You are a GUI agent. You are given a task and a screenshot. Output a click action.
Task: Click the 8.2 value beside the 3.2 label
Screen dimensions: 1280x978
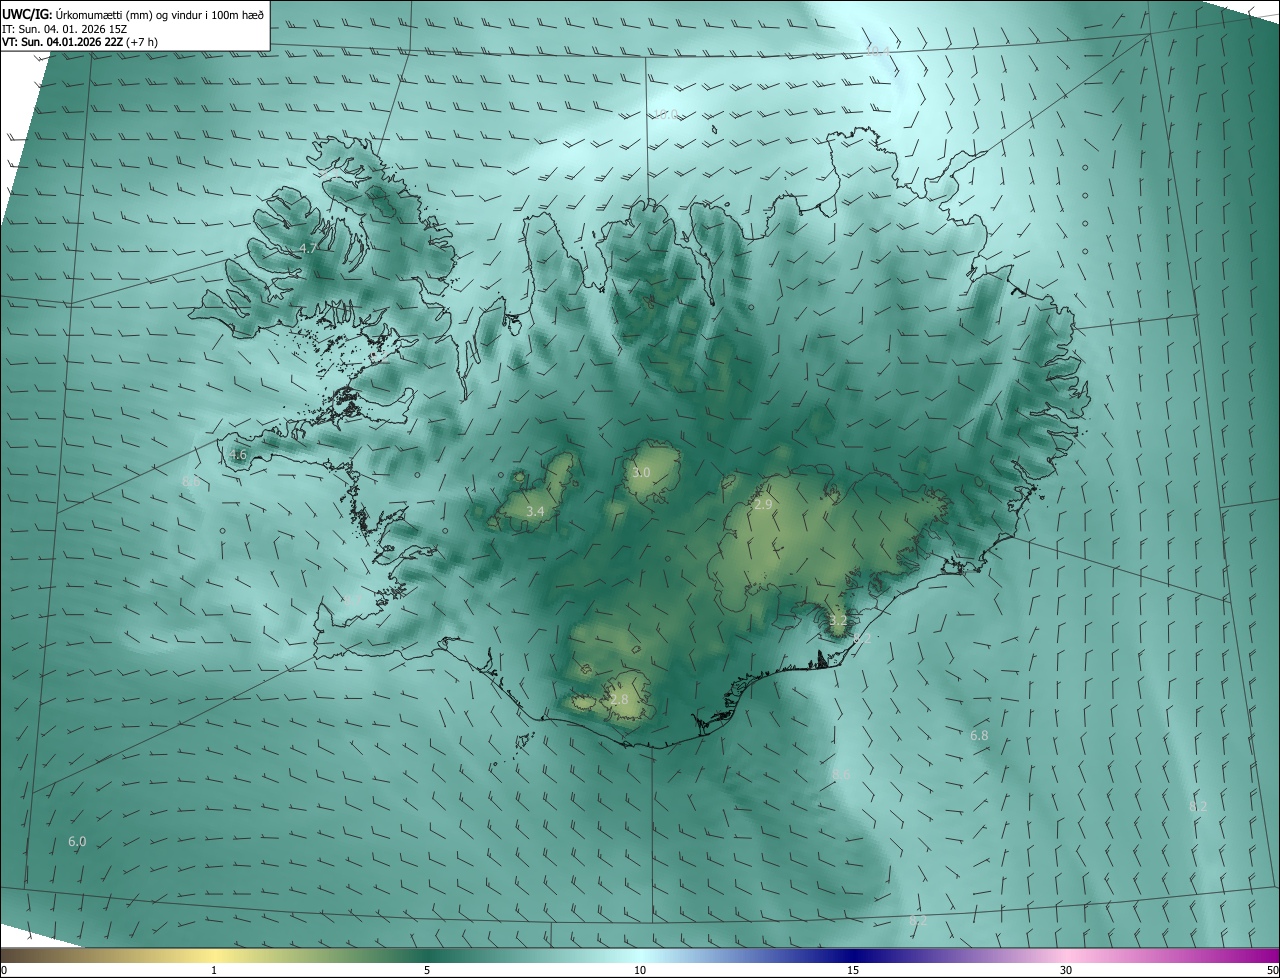click(x=863, y=638)
